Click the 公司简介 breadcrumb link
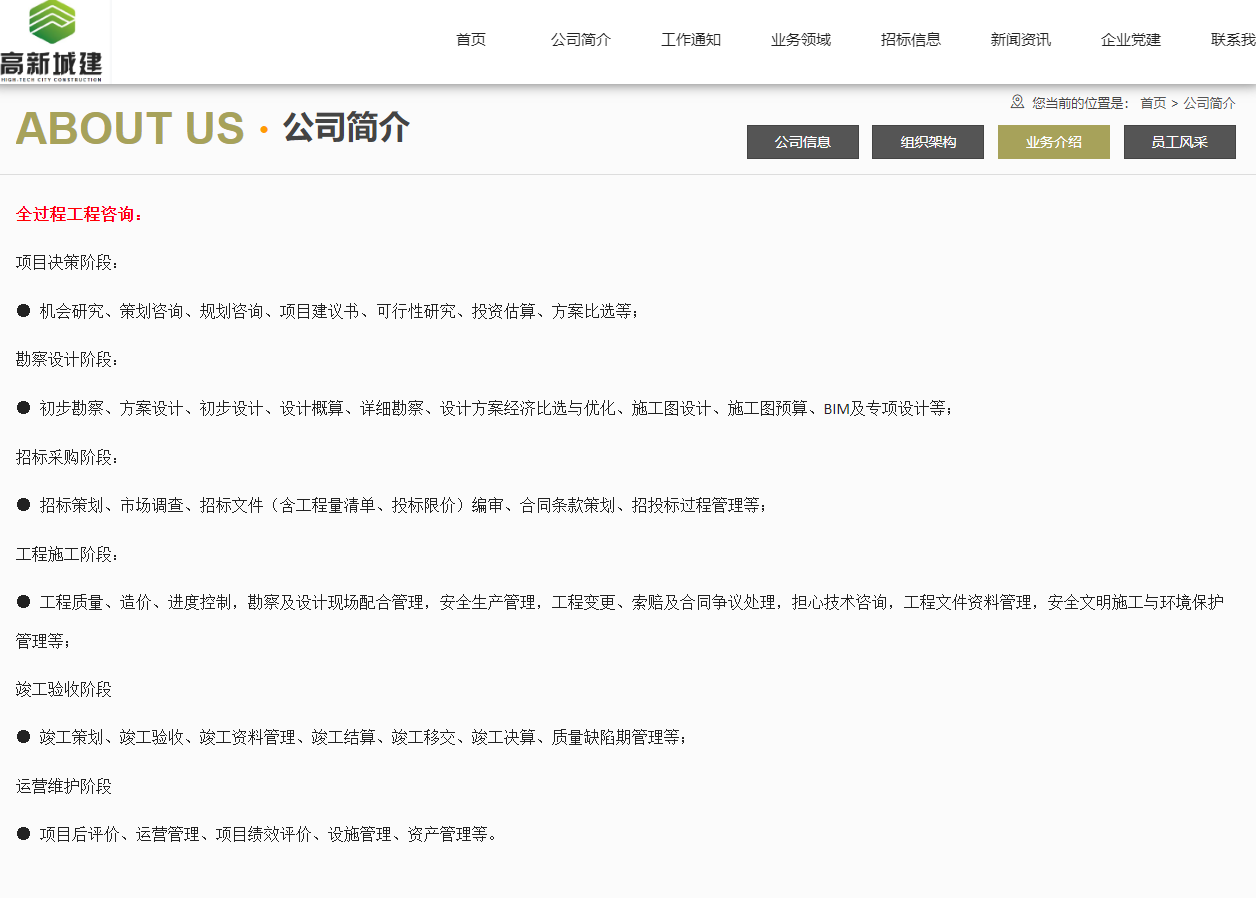This screenshot has height=898, width=1256. pos(1210,103)
